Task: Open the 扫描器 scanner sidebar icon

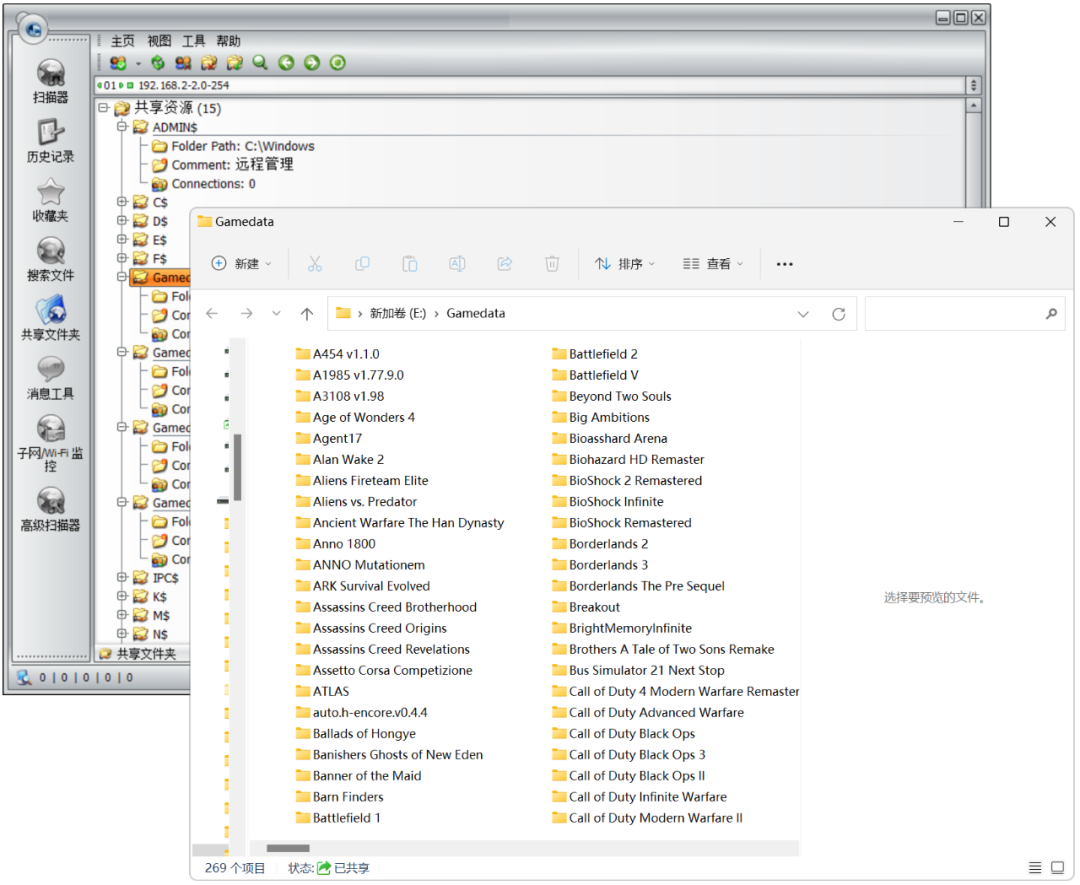Action: [x=50, y=81]
